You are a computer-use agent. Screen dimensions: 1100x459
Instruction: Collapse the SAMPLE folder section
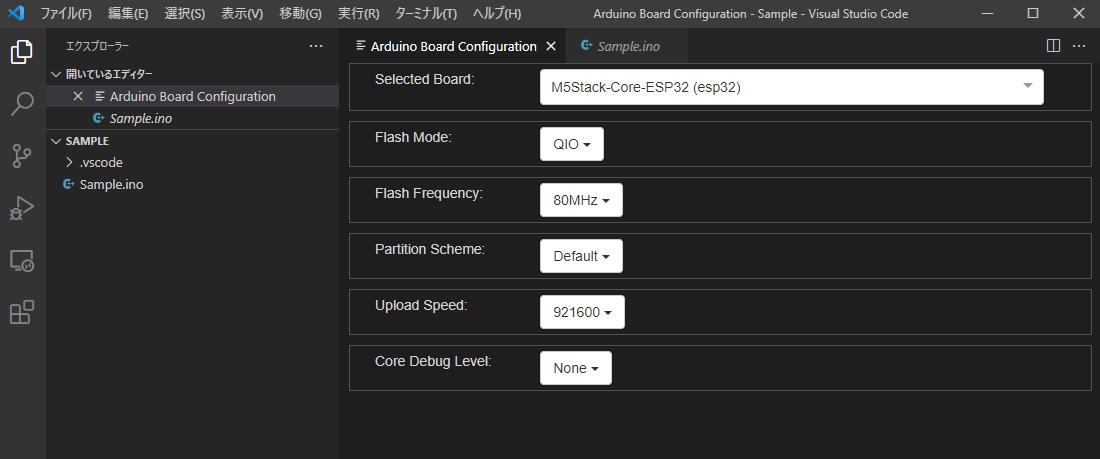(x=57, y=140)
